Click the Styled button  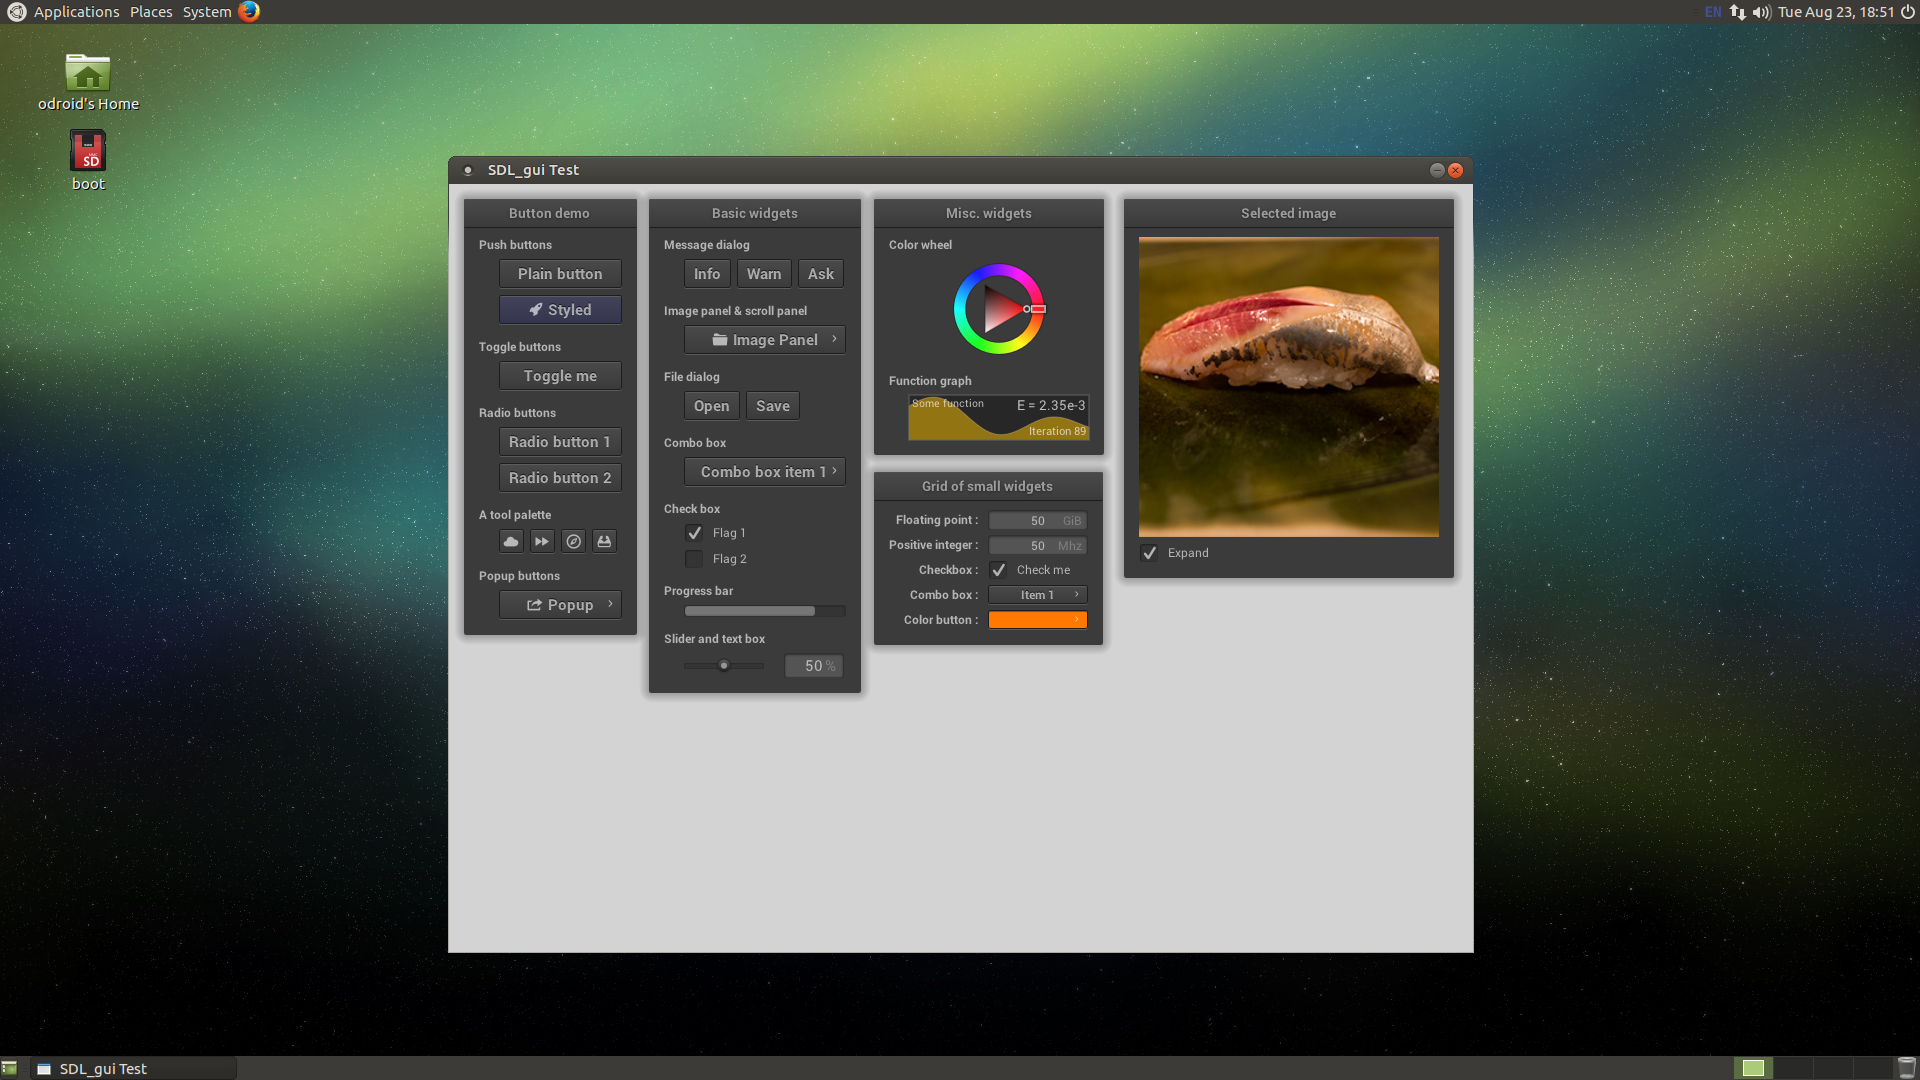pyautogui.click(x=560, y=310)
